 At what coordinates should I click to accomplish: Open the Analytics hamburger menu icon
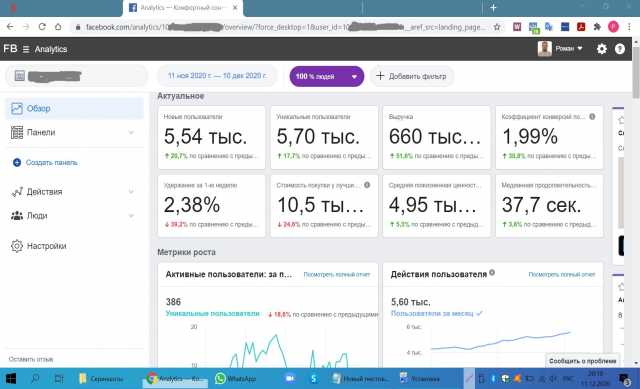[26, 49]
